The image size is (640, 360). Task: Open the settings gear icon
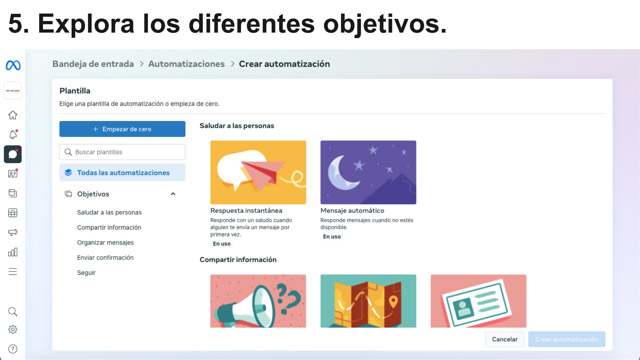point(13,329)
